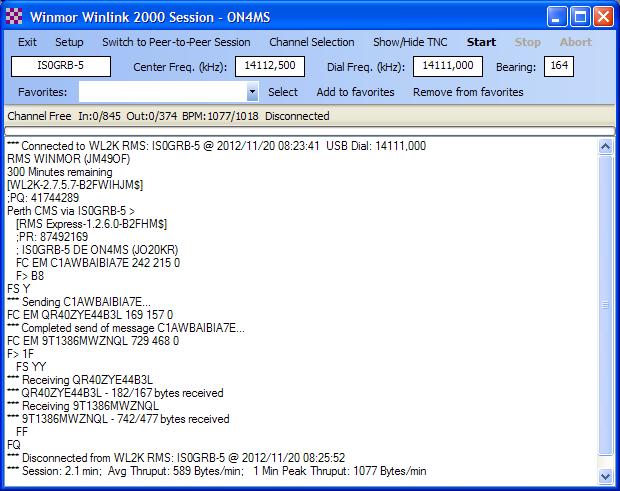Click log line 'FQ'
The height and width of the screenshot is (491, 620).
point(14,445)
